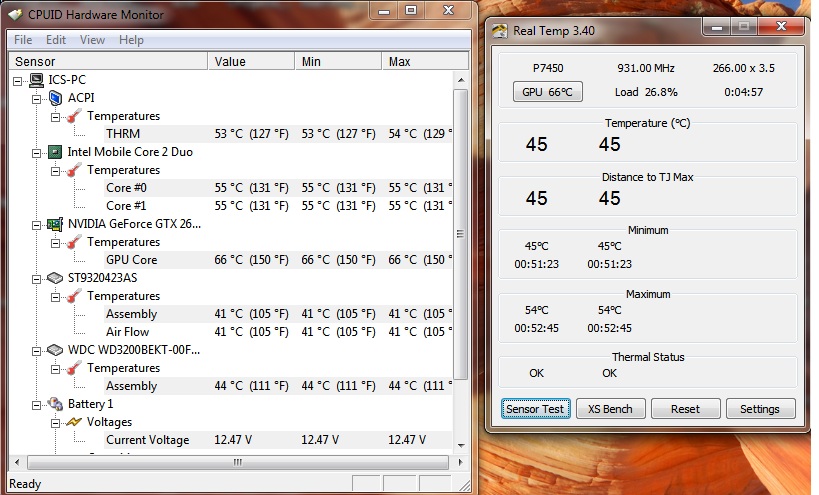Image resolution: width=819 pixels, height=495 pixels.
Task: Click the vertical scrollbar down arrow in Hardware Monitor
Action: coord(461,445)
